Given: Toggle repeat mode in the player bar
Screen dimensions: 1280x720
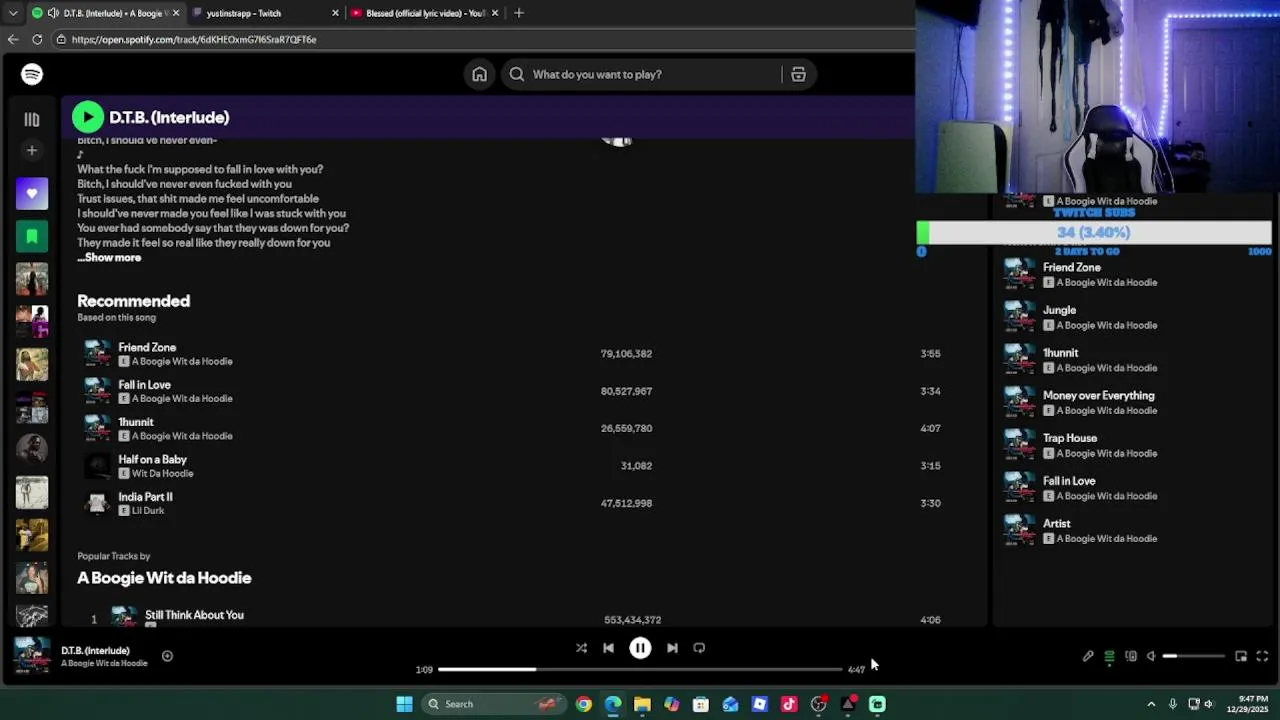Looking at the screenshot, I should pyautogui.click(x=699, y=648).
